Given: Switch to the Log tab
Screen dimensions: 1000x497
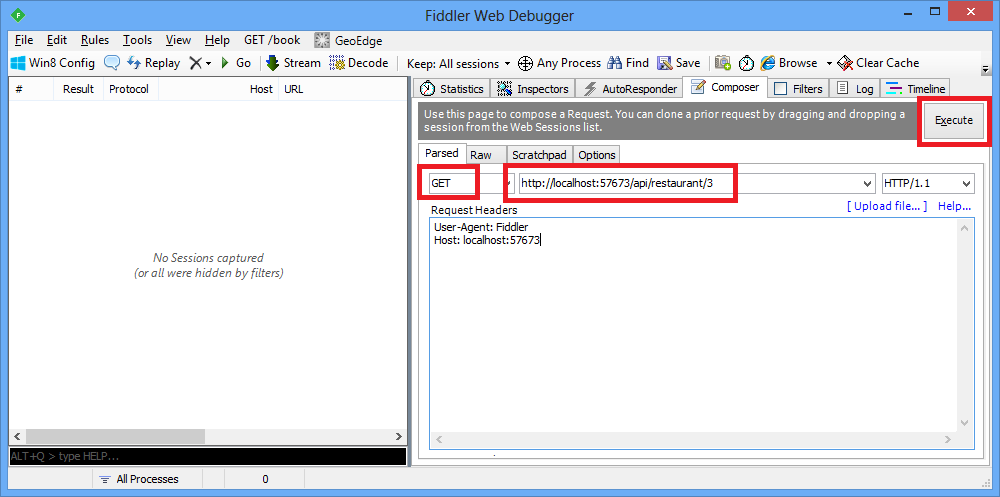Looking at the screenshot, I should 855,89.
